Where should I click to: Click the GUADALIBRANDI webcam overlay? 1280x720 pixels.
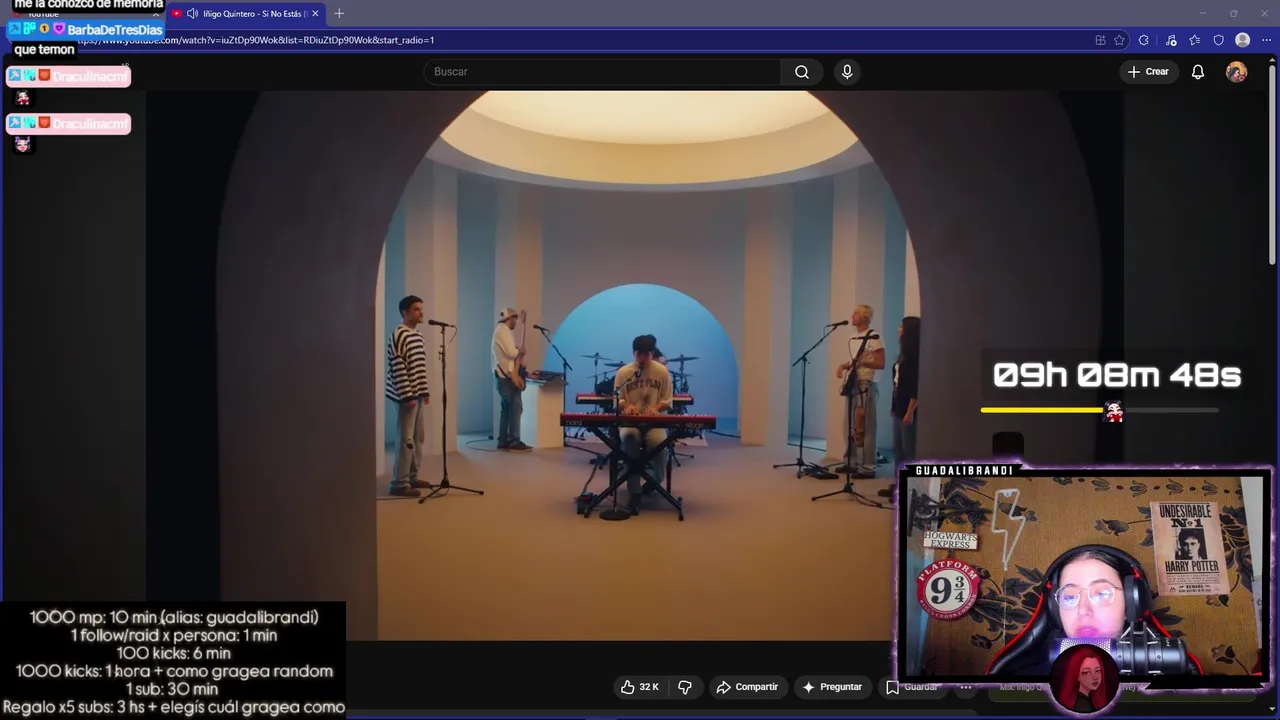1084,578
